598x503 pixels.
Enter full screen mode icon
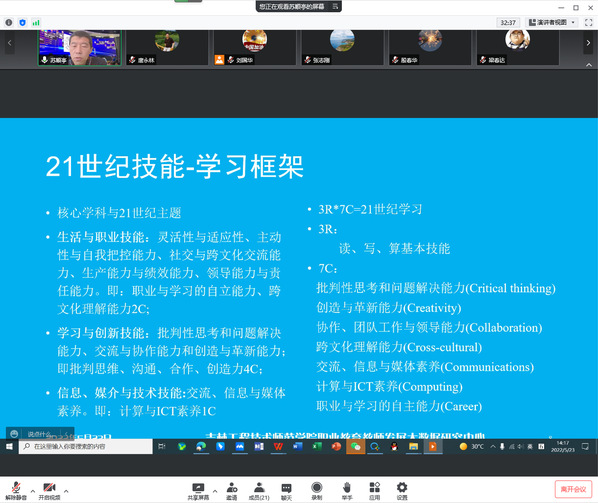coord(588,22)
